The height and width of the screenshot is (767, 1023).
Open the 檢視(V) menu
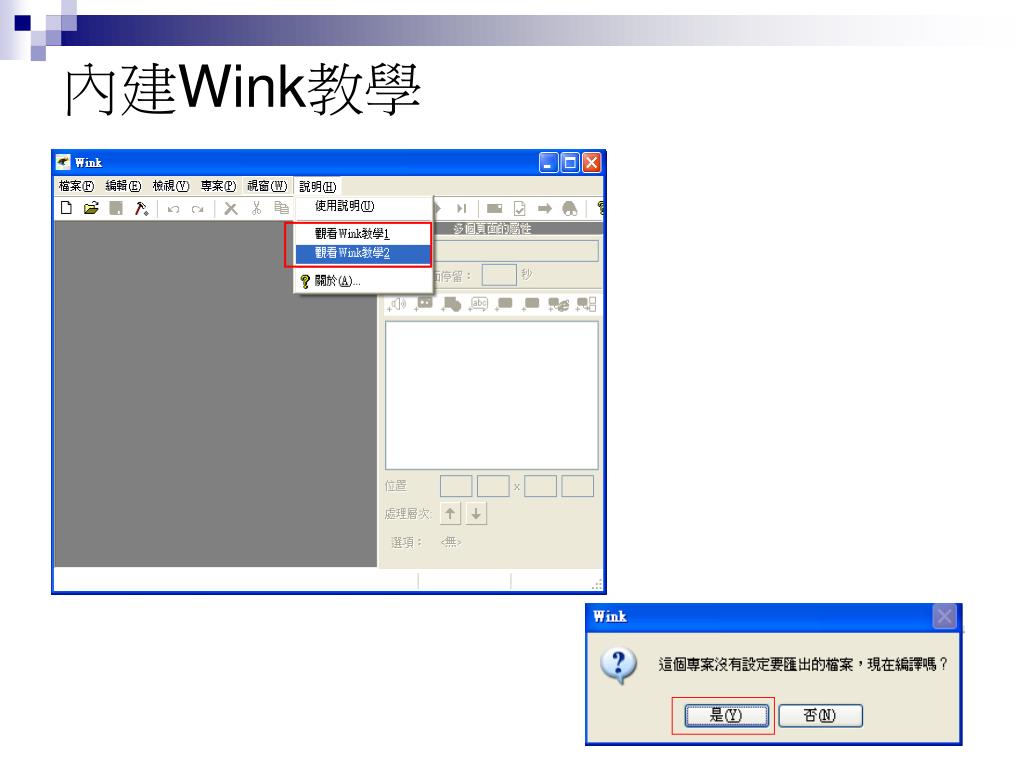click(x=171, y=186)
